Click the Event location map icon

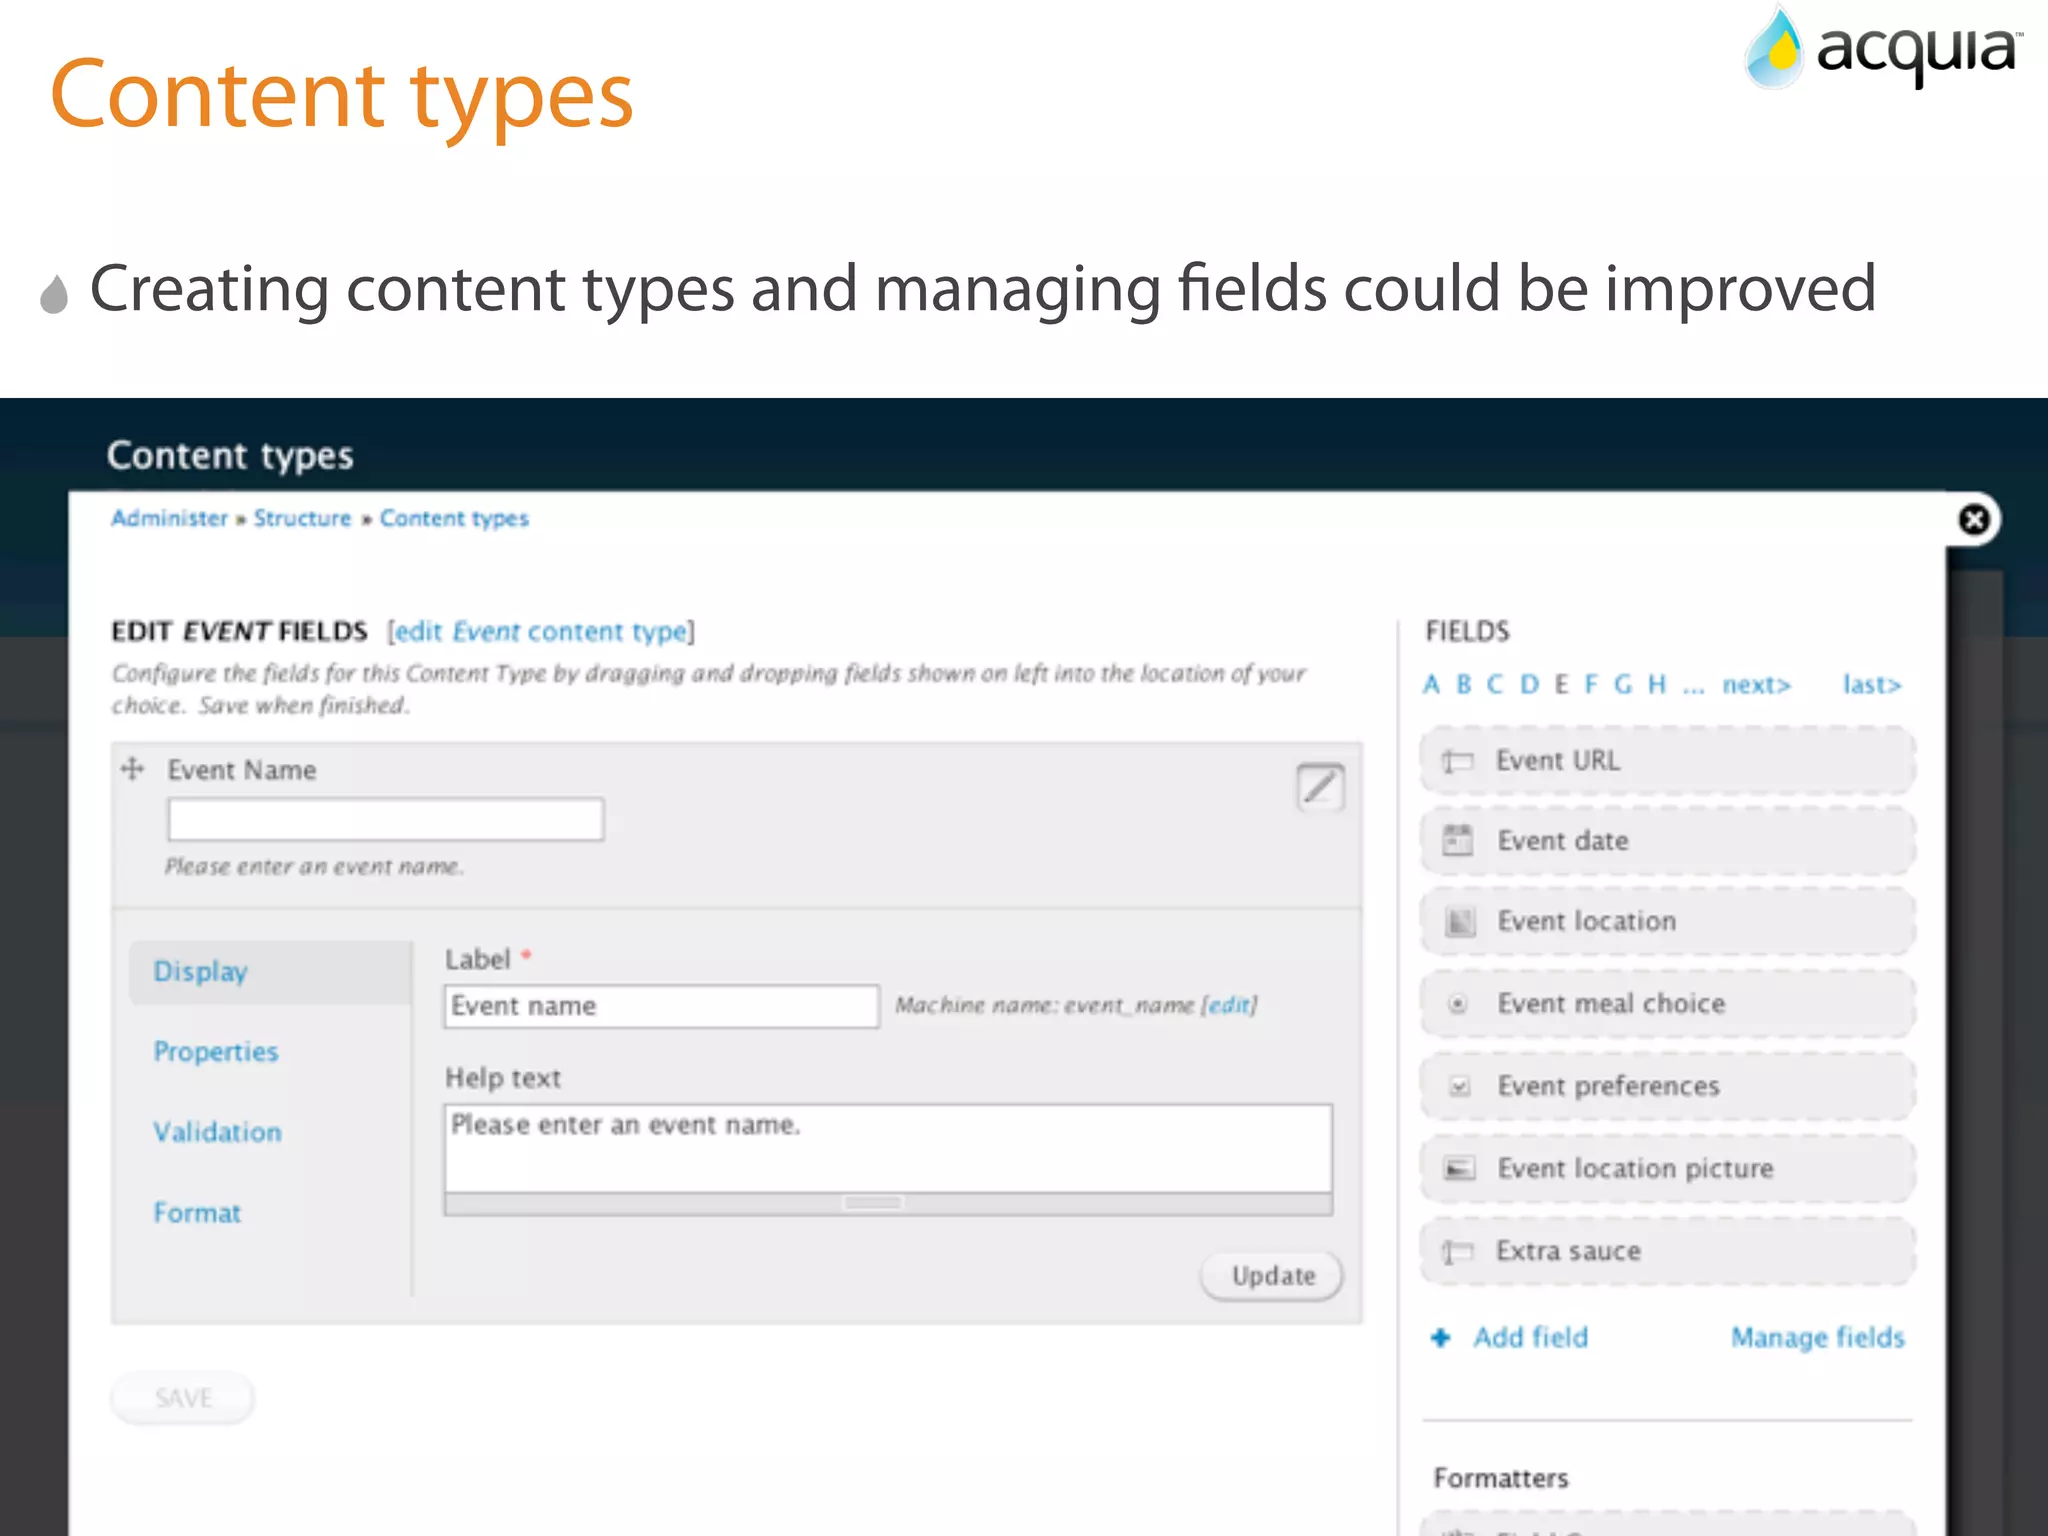coord(1460,921)
